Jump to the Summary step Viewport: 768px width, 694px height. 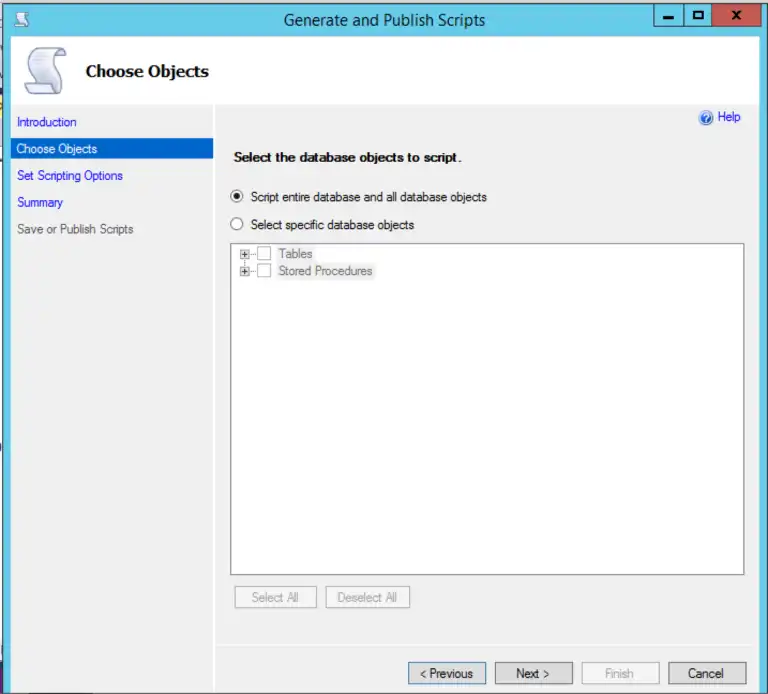click(40, 202)
